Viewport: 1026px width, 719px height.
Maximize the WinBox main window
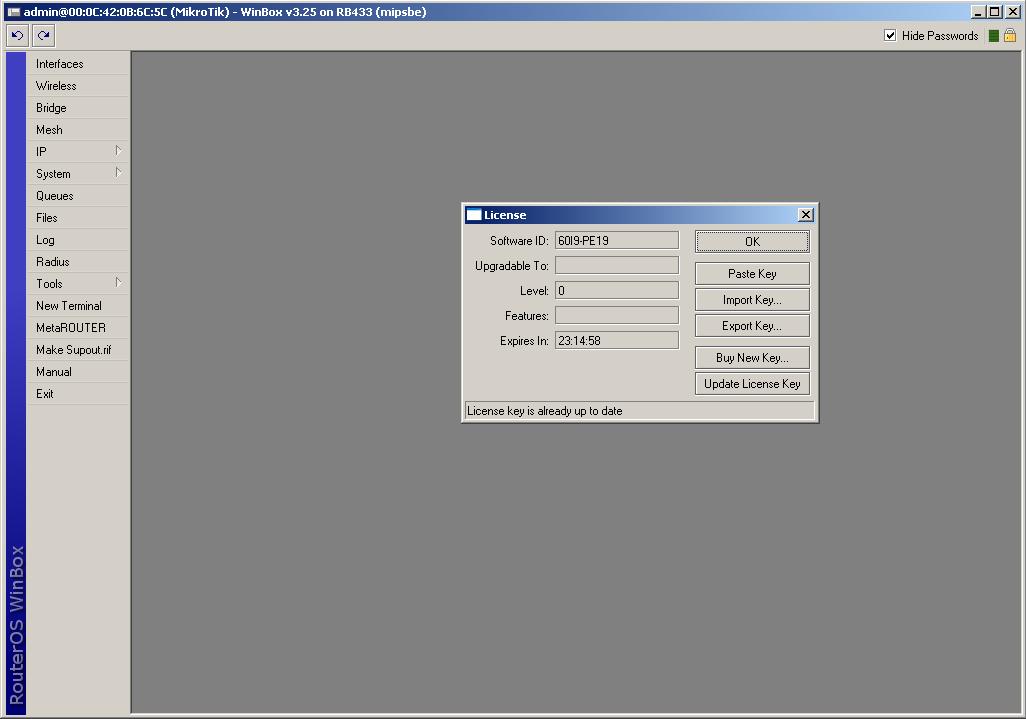coord(995,12)
